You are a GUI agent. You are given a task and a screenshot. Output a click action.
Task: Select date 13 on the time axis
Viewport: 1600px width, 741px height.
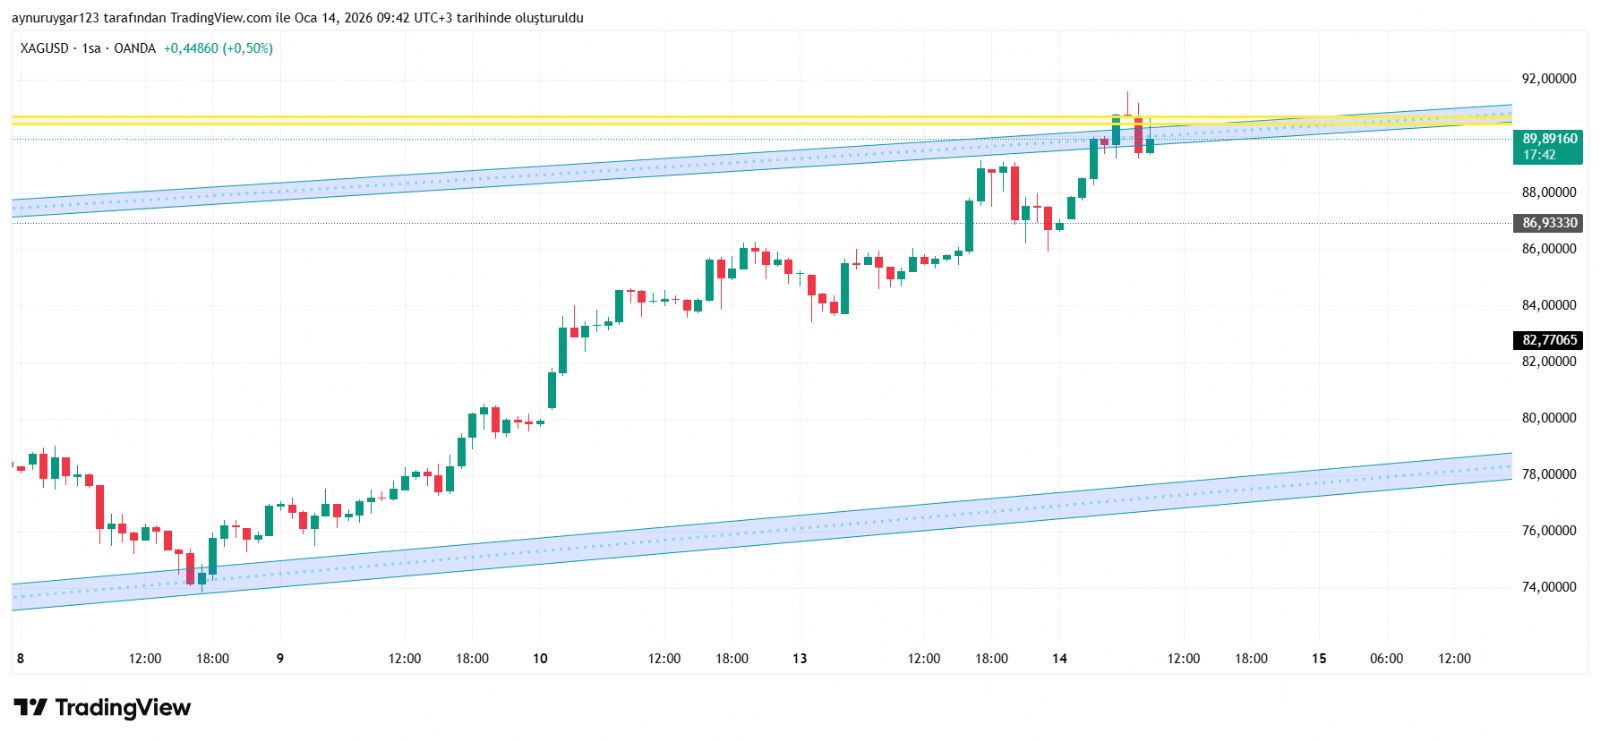tap(800, 658)
